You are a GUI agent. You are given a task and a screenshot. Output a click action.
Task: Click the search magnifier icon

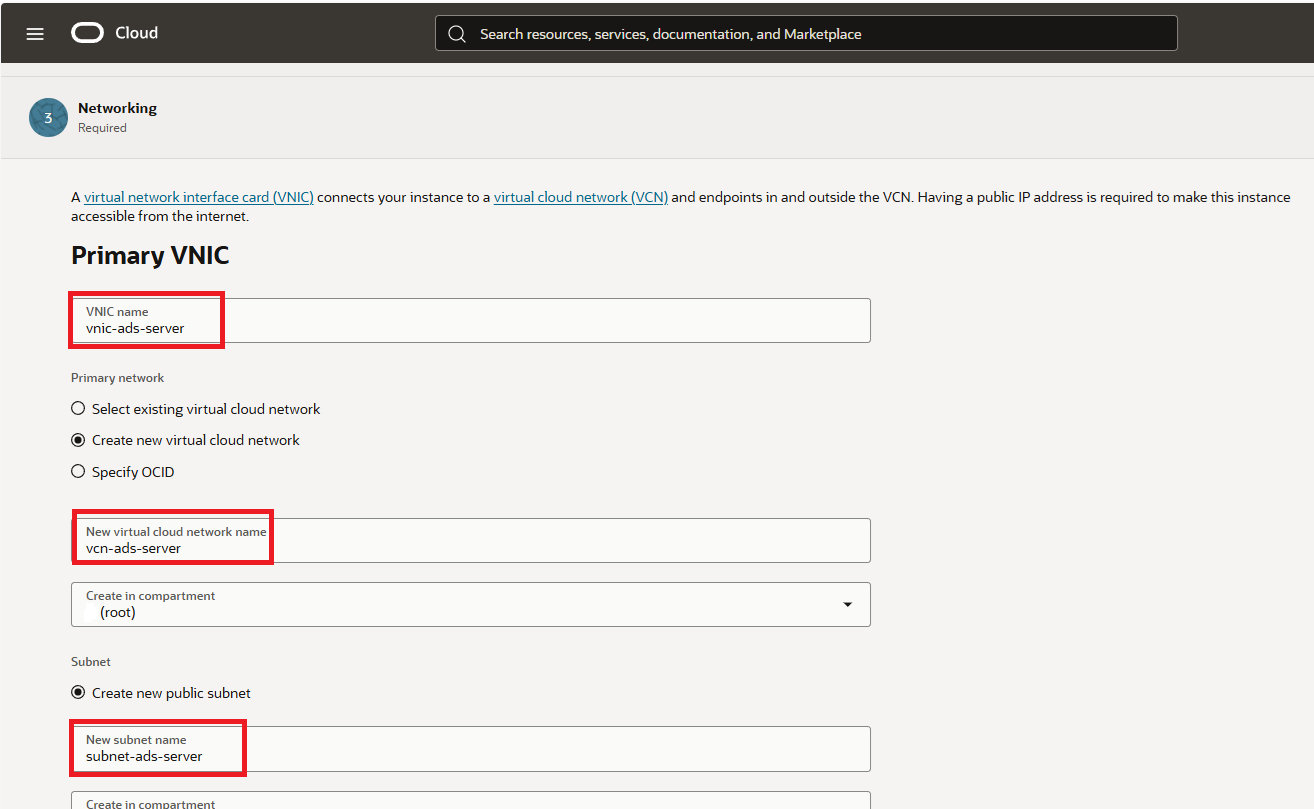pos(457,34)
